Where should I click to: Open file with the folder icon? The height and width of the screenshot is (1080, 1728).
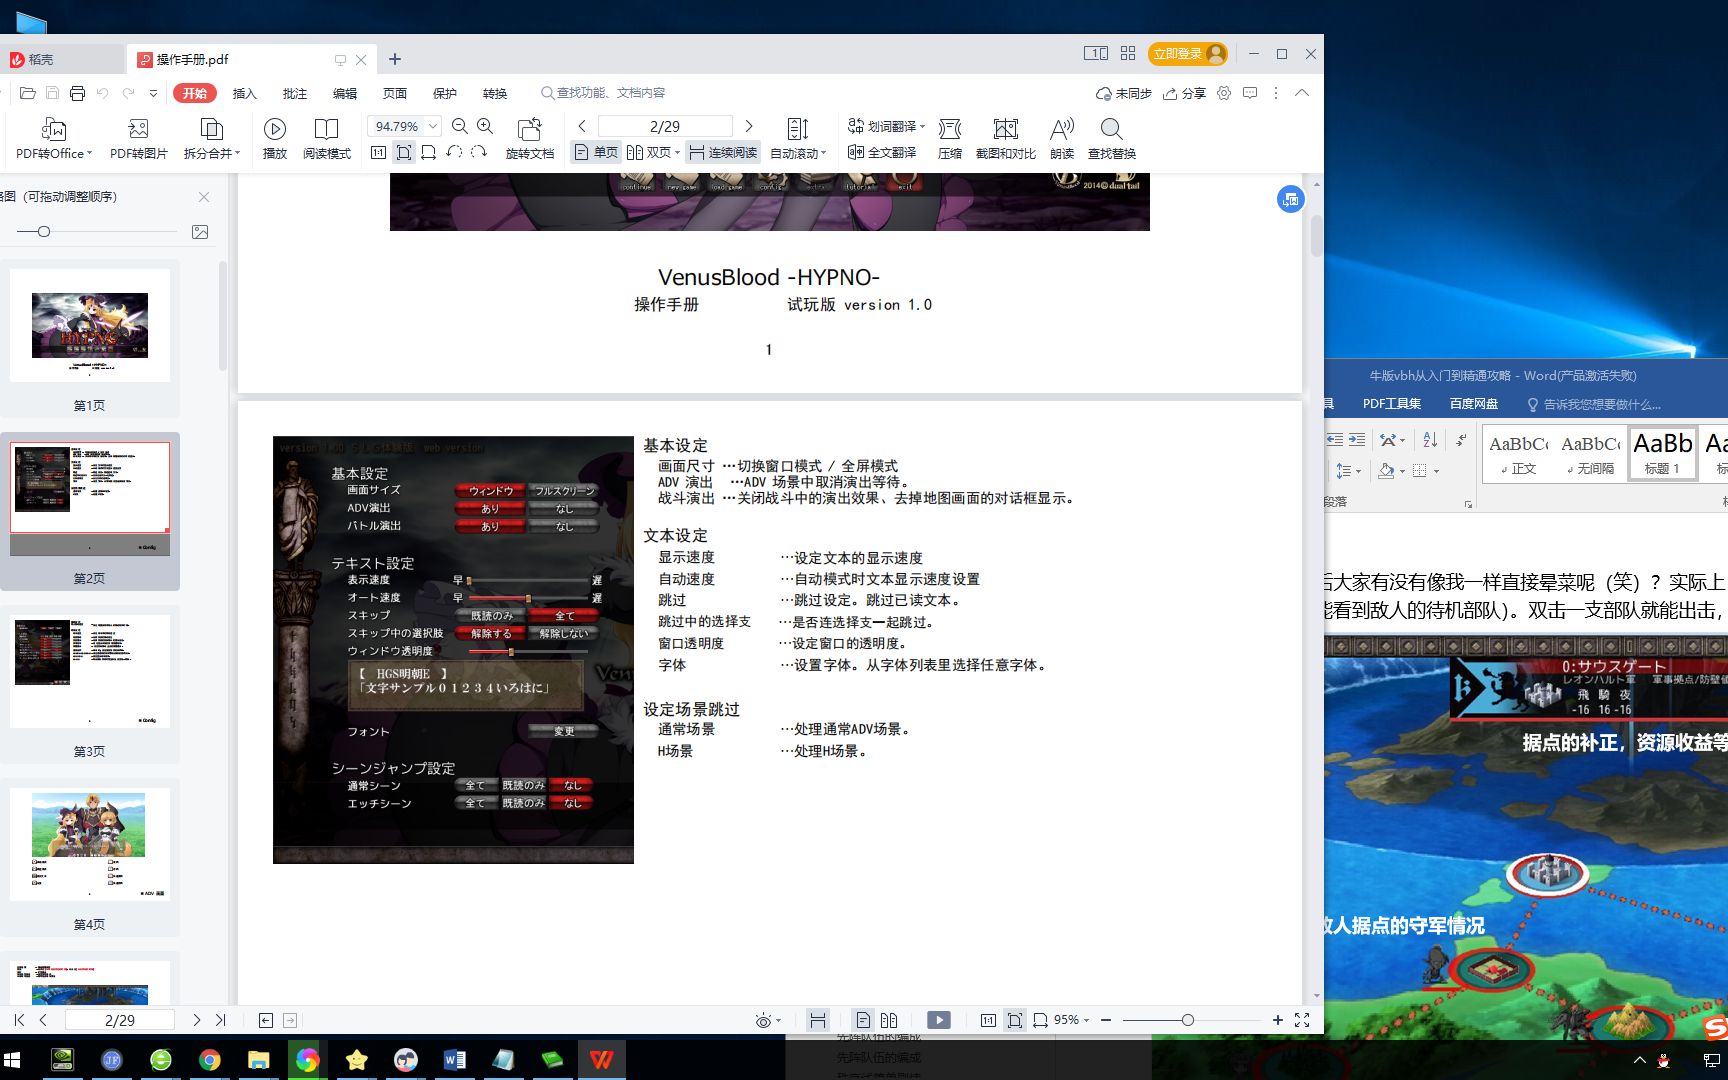click(x=28, y=93)
